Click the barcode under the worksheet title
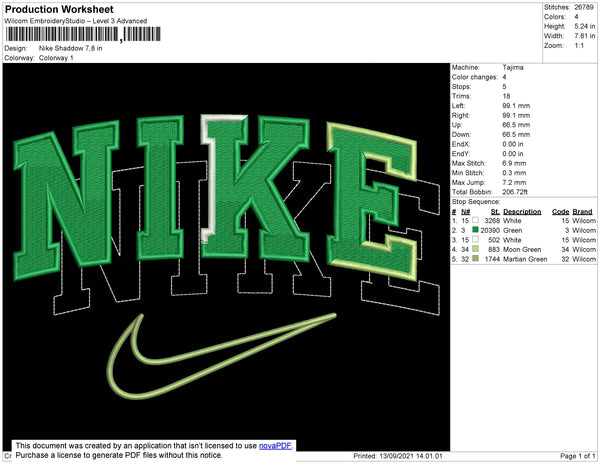The width and height of the screenshot is (600, 464). coord(83,35)
